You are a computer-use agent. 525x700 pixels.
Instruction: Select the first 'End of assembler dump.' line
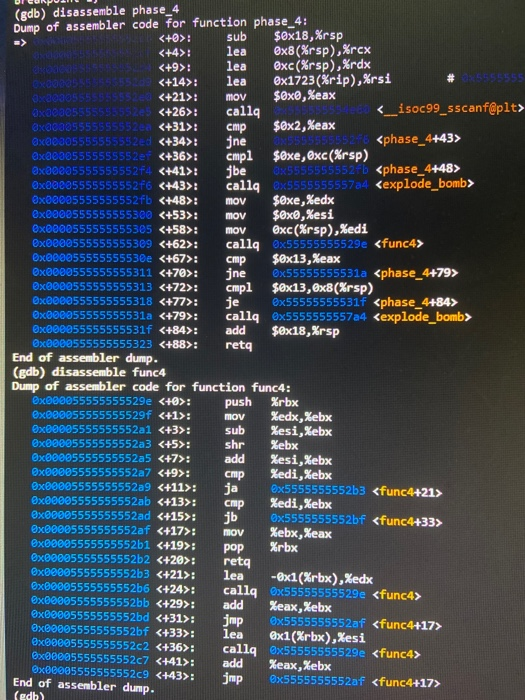(x=85, y=358)
